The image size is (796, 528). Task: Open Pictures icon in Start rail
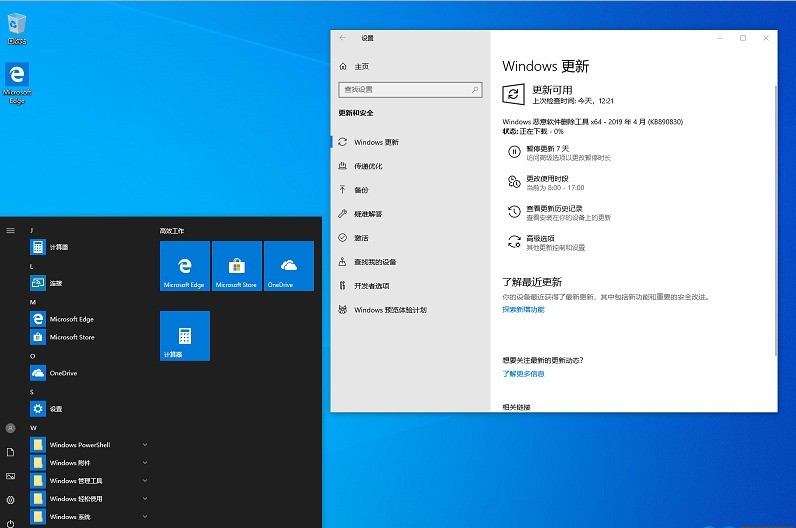point(10,476)
